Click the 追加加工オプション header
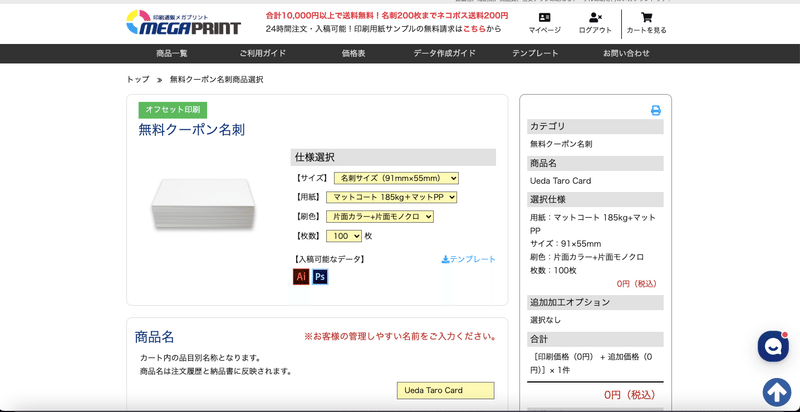800x412 pixels. click(595, 302)
